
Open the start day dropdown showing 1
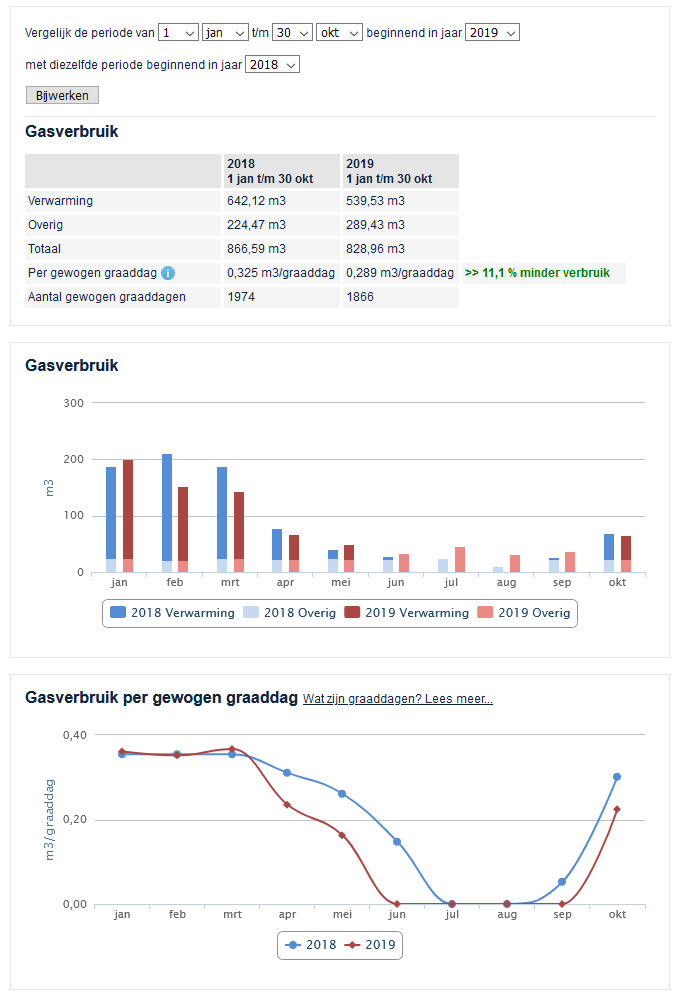tap(178, 33)
